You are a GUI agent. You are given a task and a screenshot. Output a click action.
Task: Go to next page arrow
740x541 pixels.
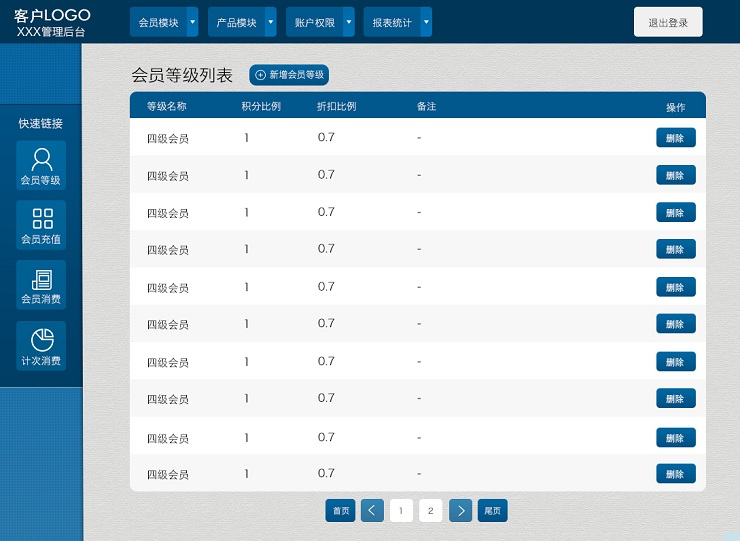click(x=460, y=511)
